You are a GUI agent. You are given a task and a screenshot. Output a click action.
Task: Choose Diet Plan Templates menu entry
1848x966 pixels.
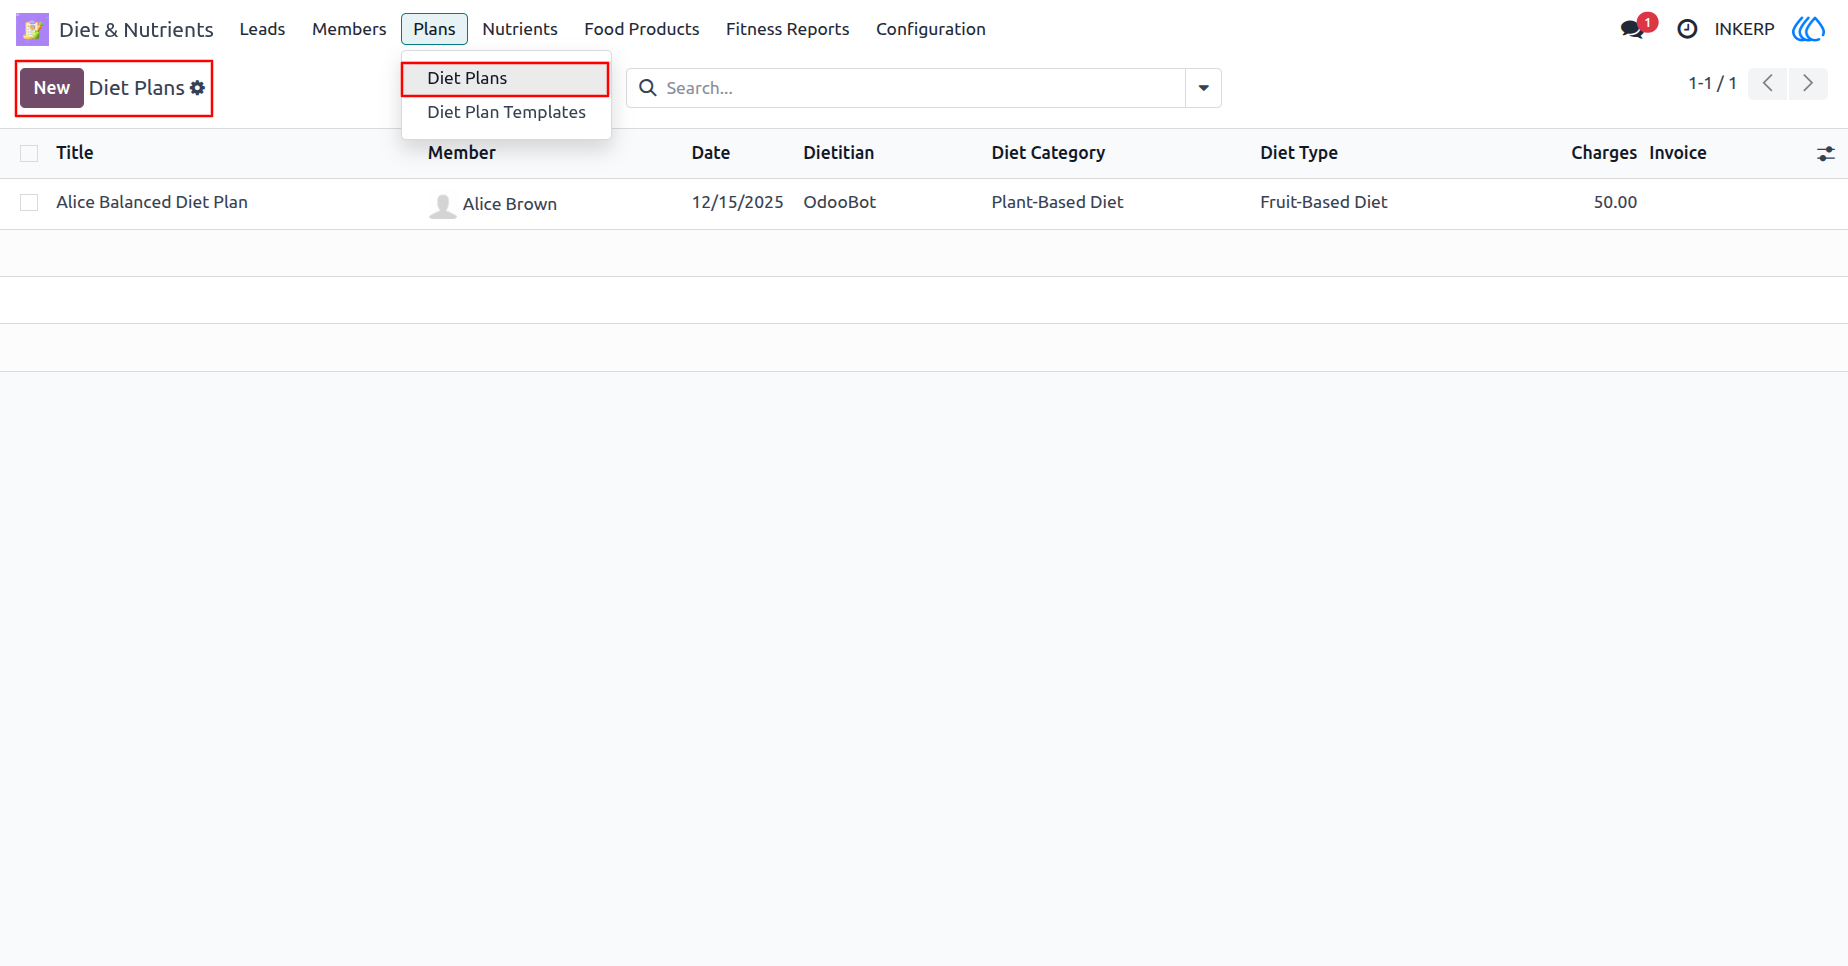[506, 112]
